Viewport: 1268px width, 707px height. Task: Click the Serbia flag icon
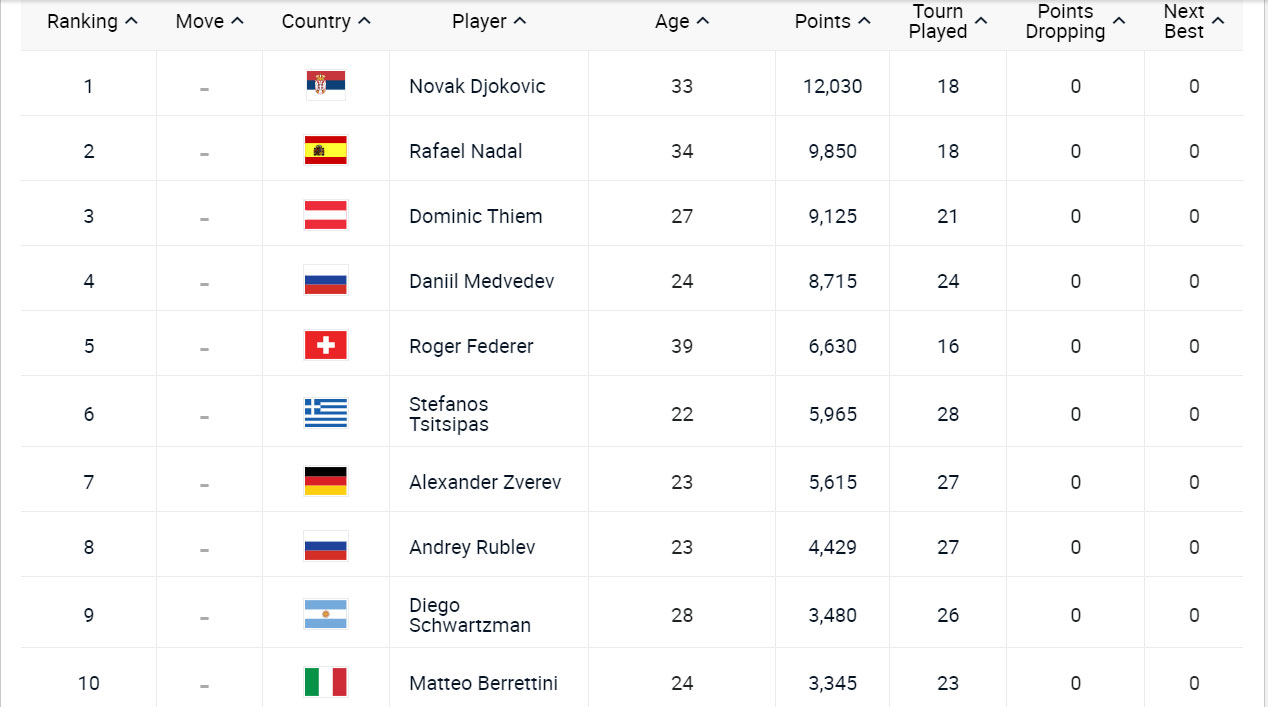click(325, 86)
